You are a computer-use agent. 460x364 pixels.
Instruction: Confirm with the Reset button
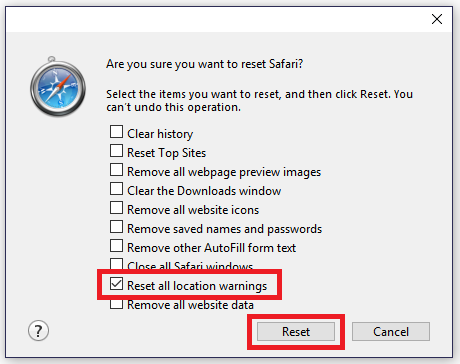coord(296,332)
